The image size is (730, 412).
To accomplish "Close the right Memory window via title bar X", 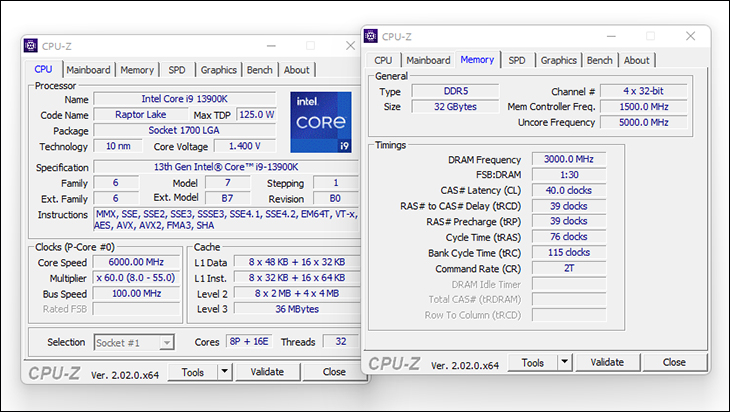I will click(x=690, y=36).
